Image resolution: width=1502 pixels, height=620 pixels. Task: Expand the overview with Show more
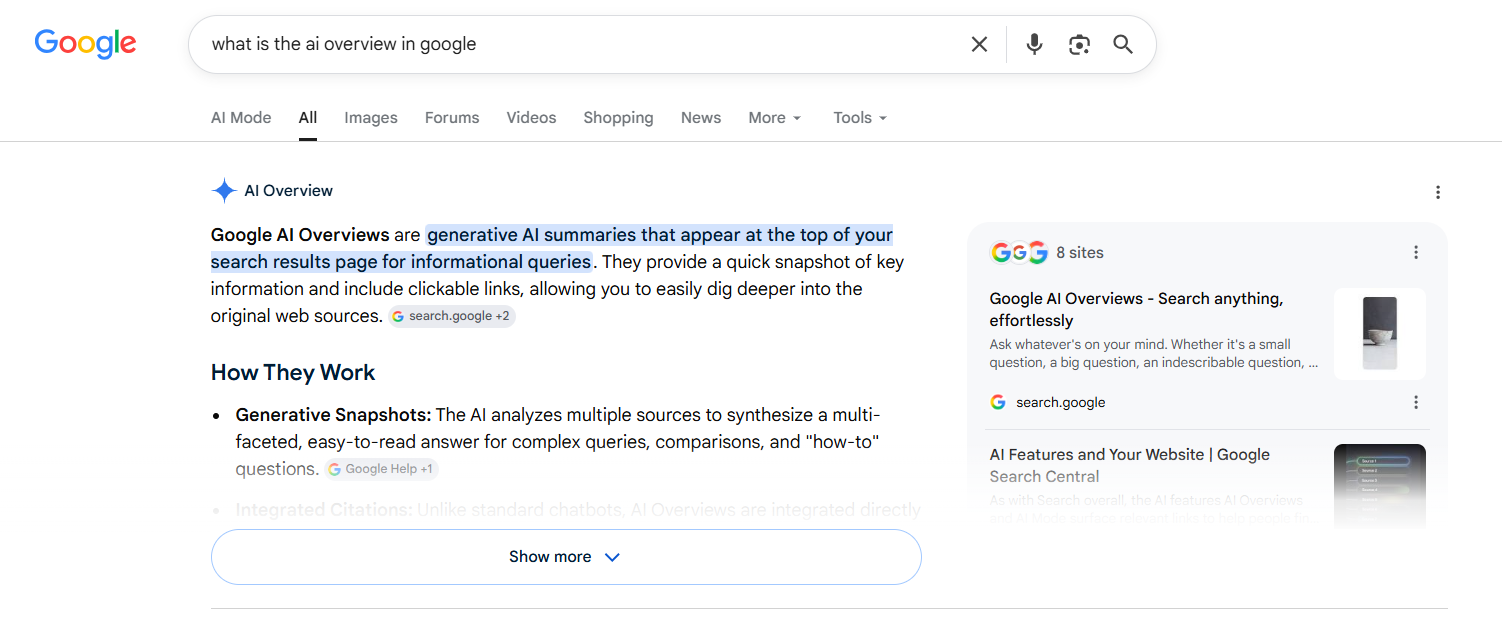[x=566, y=557]
